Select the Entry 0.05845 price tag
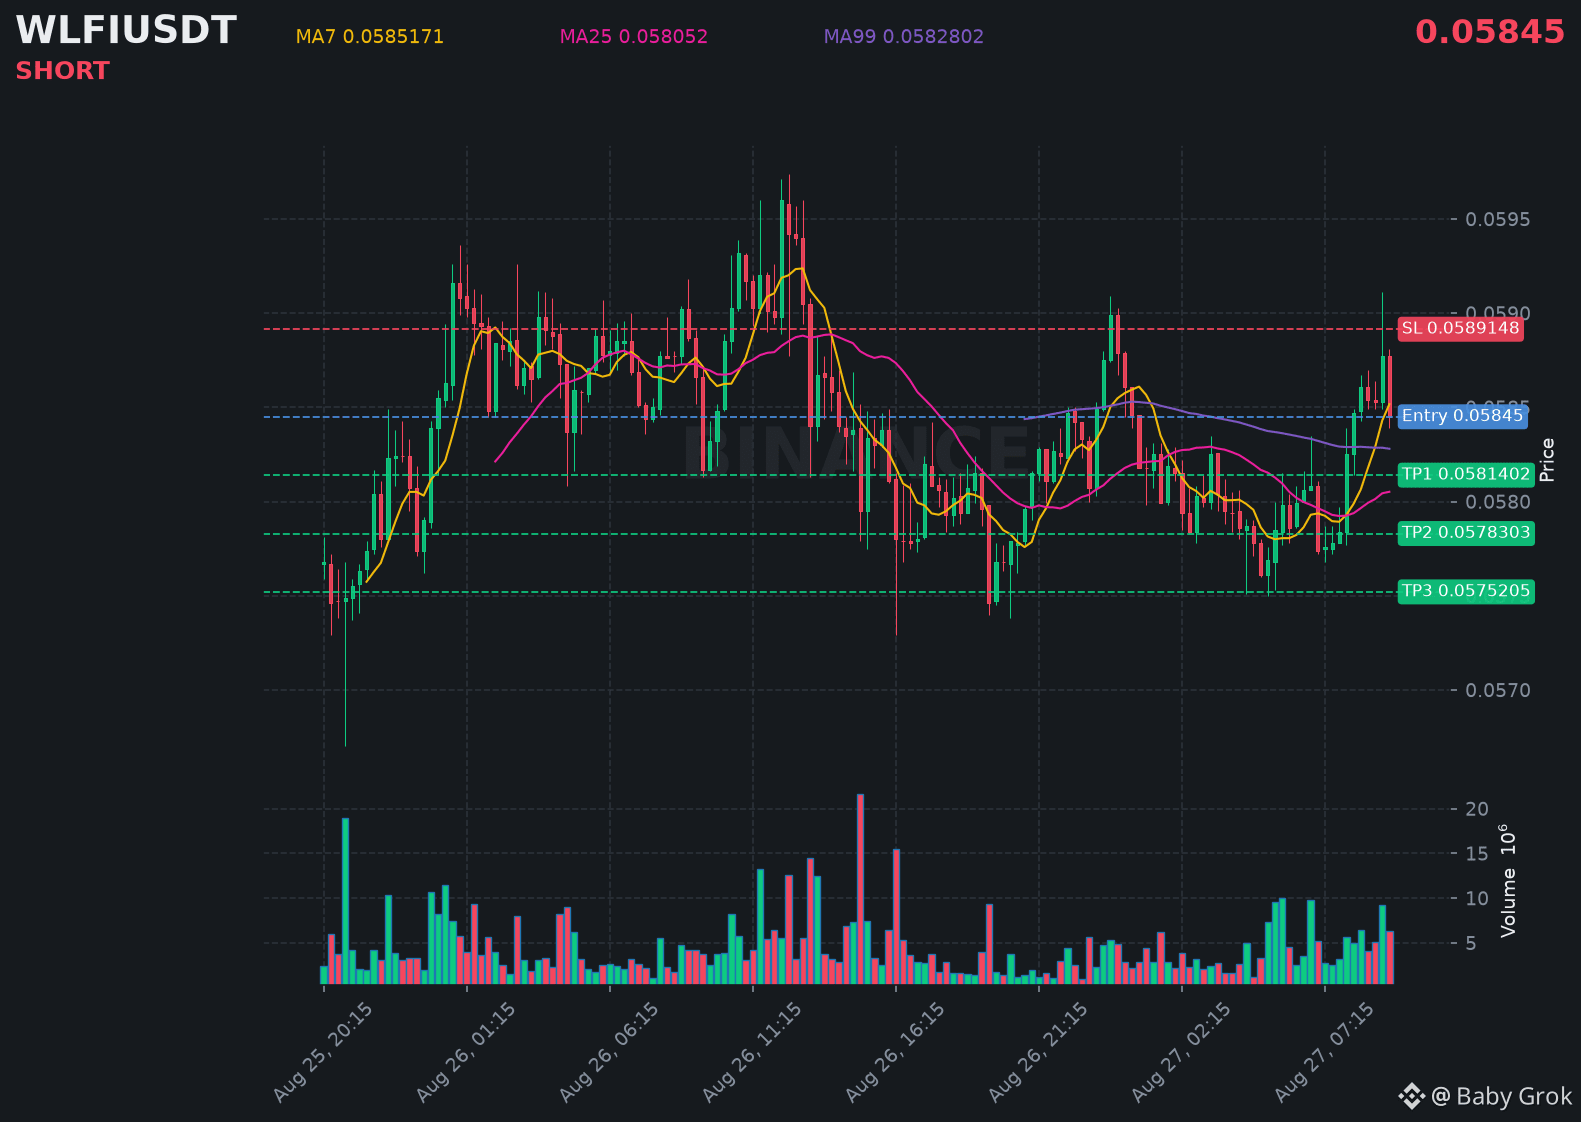Screen dimensions: 1581x1122 coord(1462,416)
